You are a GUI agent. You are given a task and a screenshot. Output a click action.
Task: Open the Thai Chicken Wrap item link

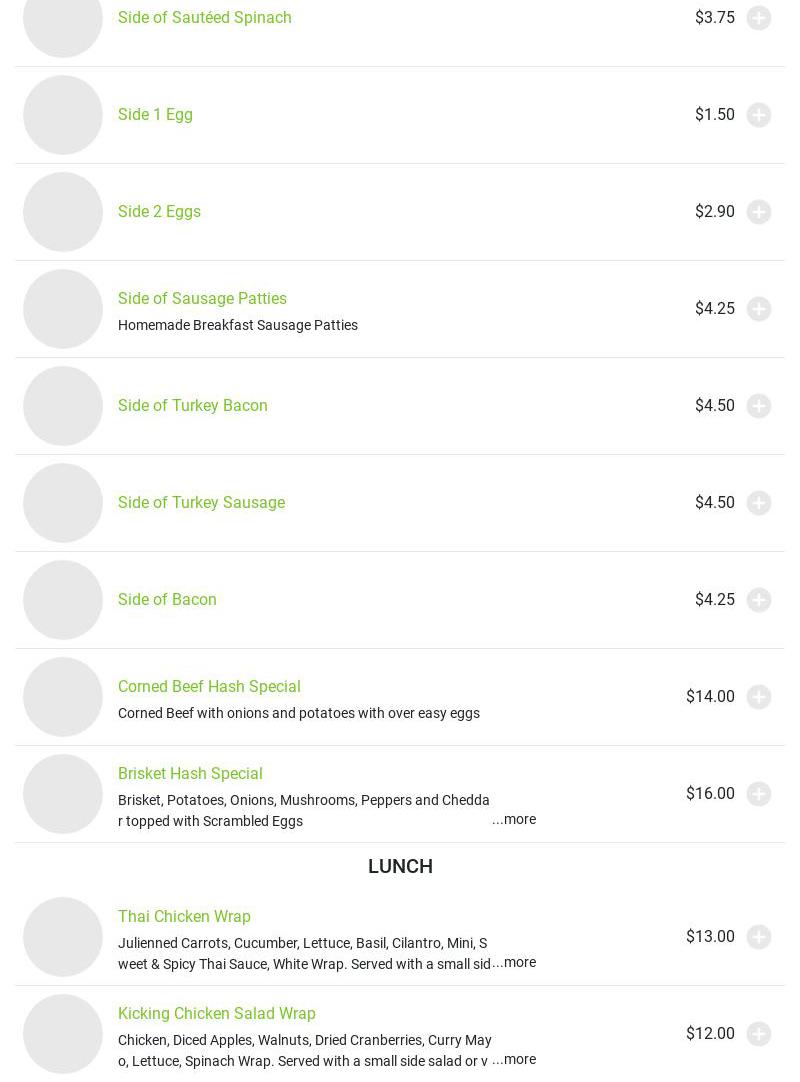184,917
